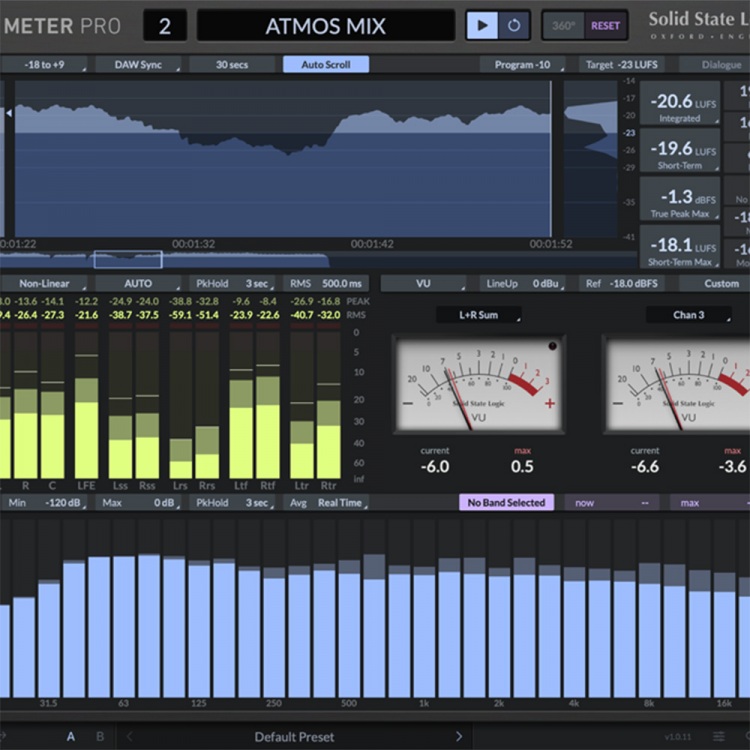750x750 pixels.
Task: Open the L+R Sum source dropdown
Action: [478, 315]
